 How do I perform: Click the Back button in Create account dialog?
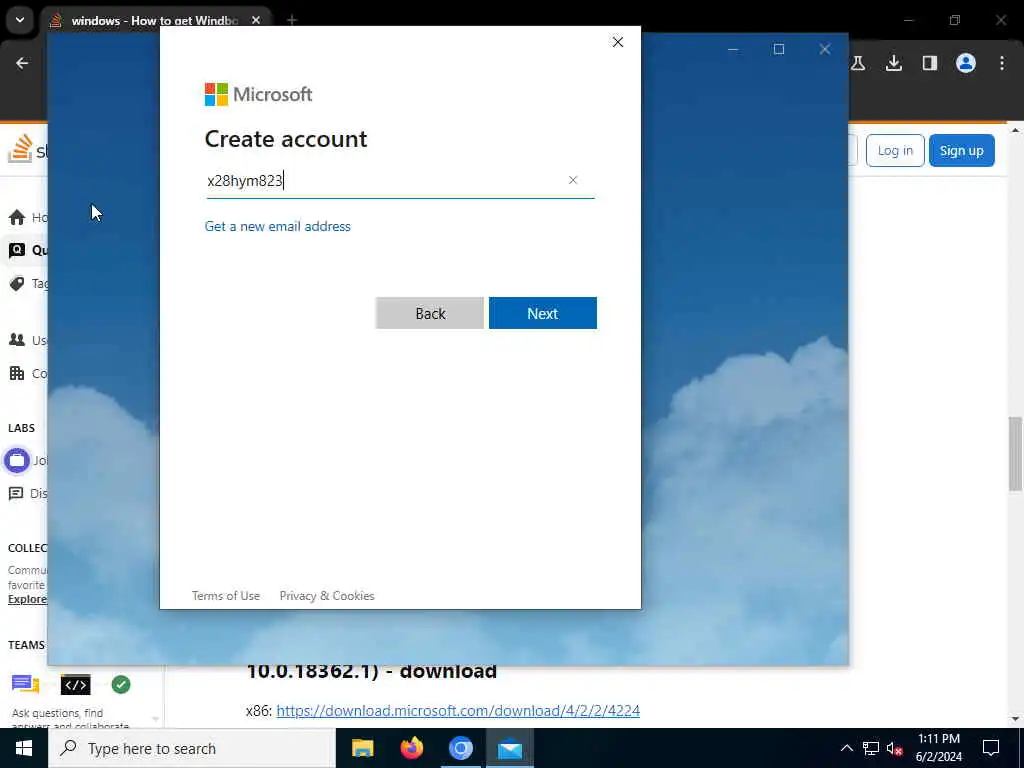point(430,313)
